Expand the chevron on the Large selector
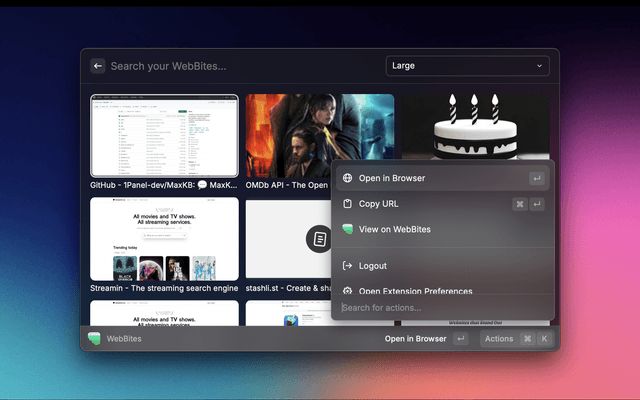The image size is (640, 400). (540, 66)
